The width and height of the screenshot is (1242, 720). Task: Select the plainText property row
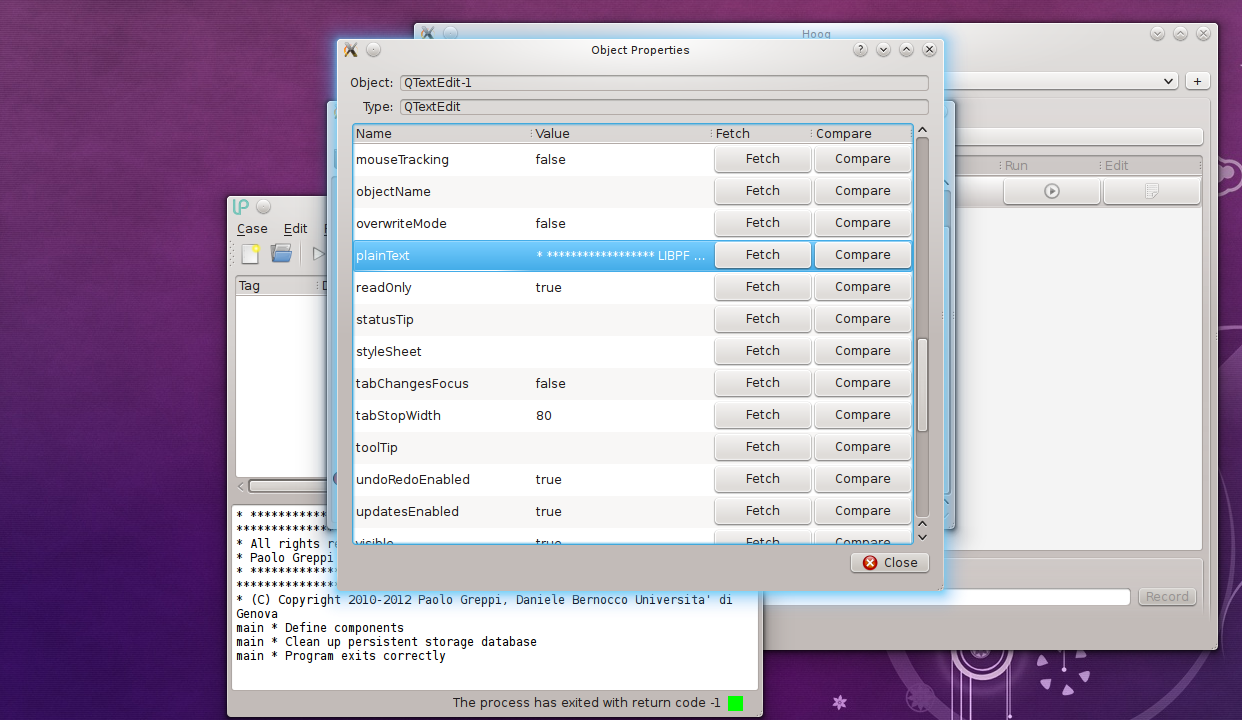(x=440, y=255)
